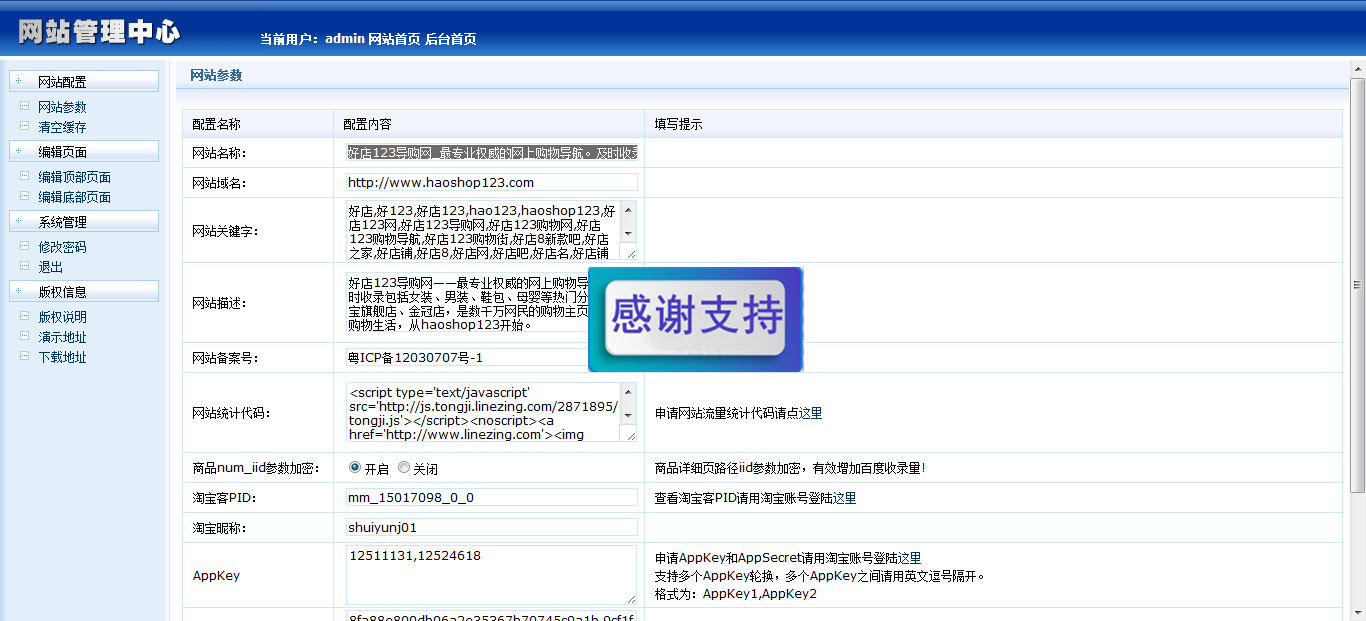Click the vertical page scrollbar thumb
The height and width of the screenshot is (621, 1366).
pos(1358,285)
